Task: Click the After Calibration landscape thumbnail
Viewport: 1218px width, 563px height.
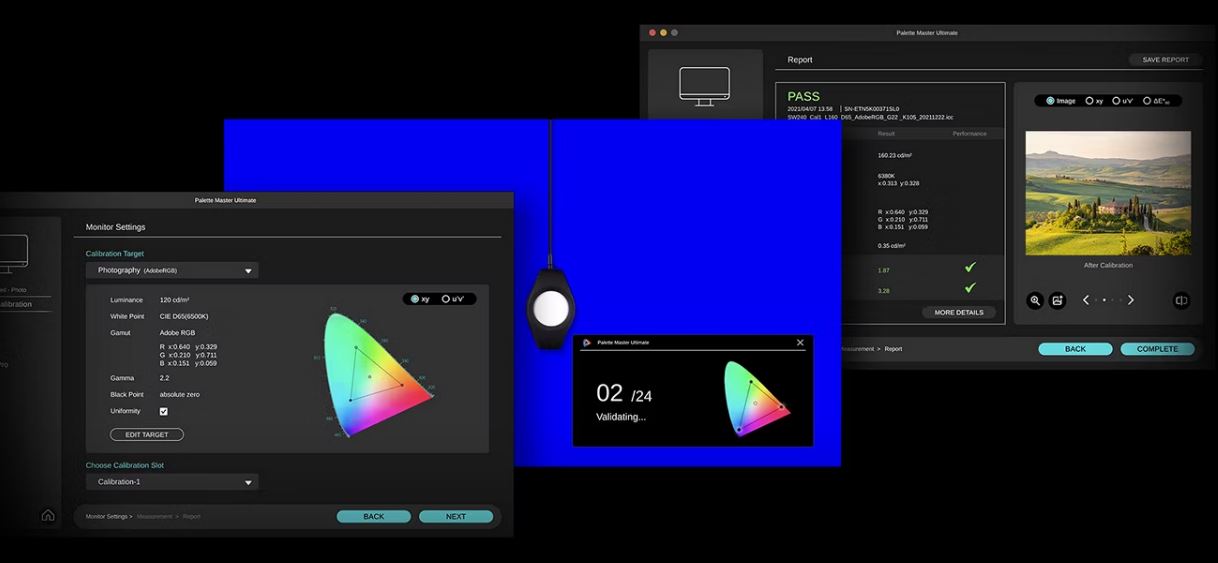Action: 1107,192
